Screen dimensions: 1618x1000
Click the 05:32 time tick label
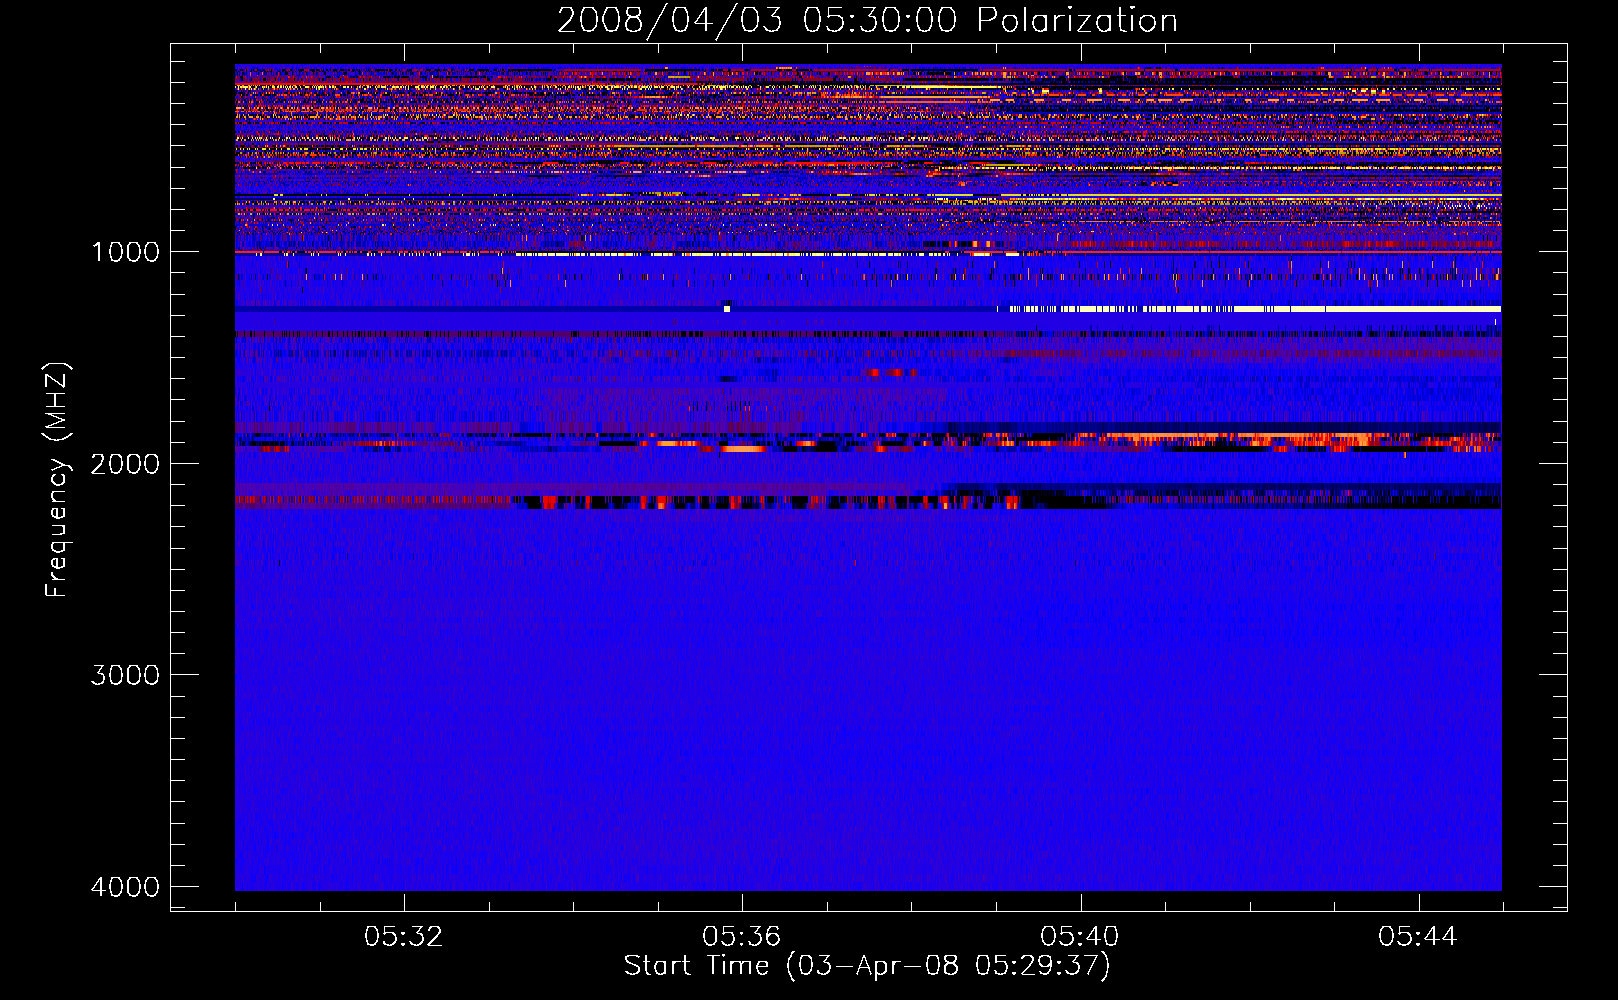[x=403, y=937]
